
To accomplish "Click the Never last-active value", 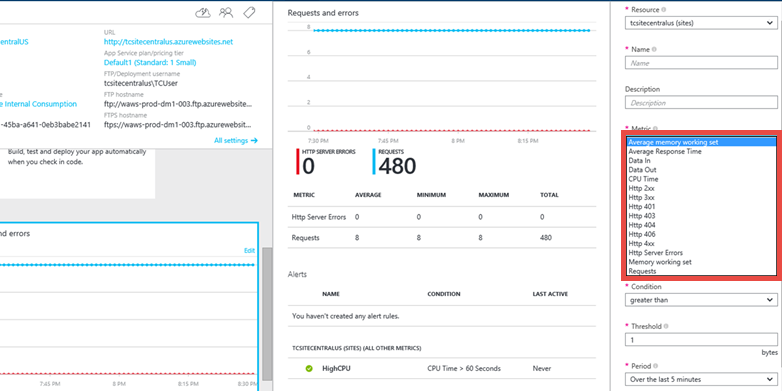I will (x=542, y=369).
